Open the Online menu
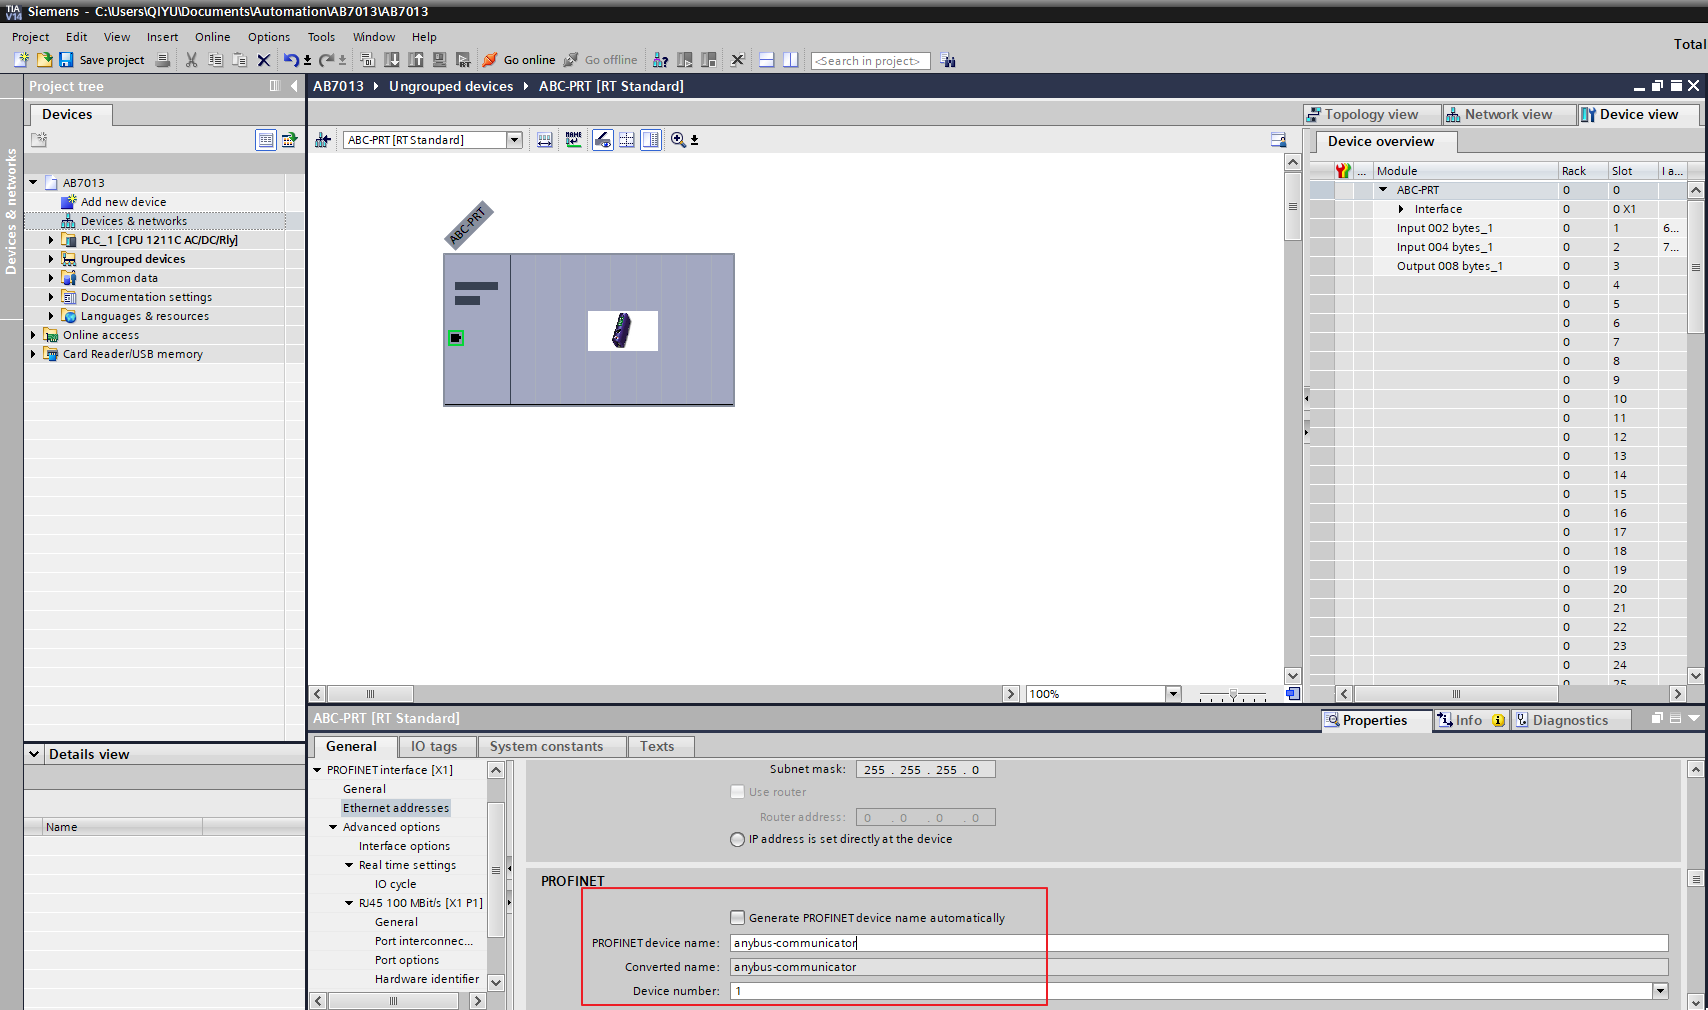 (212, 37)
